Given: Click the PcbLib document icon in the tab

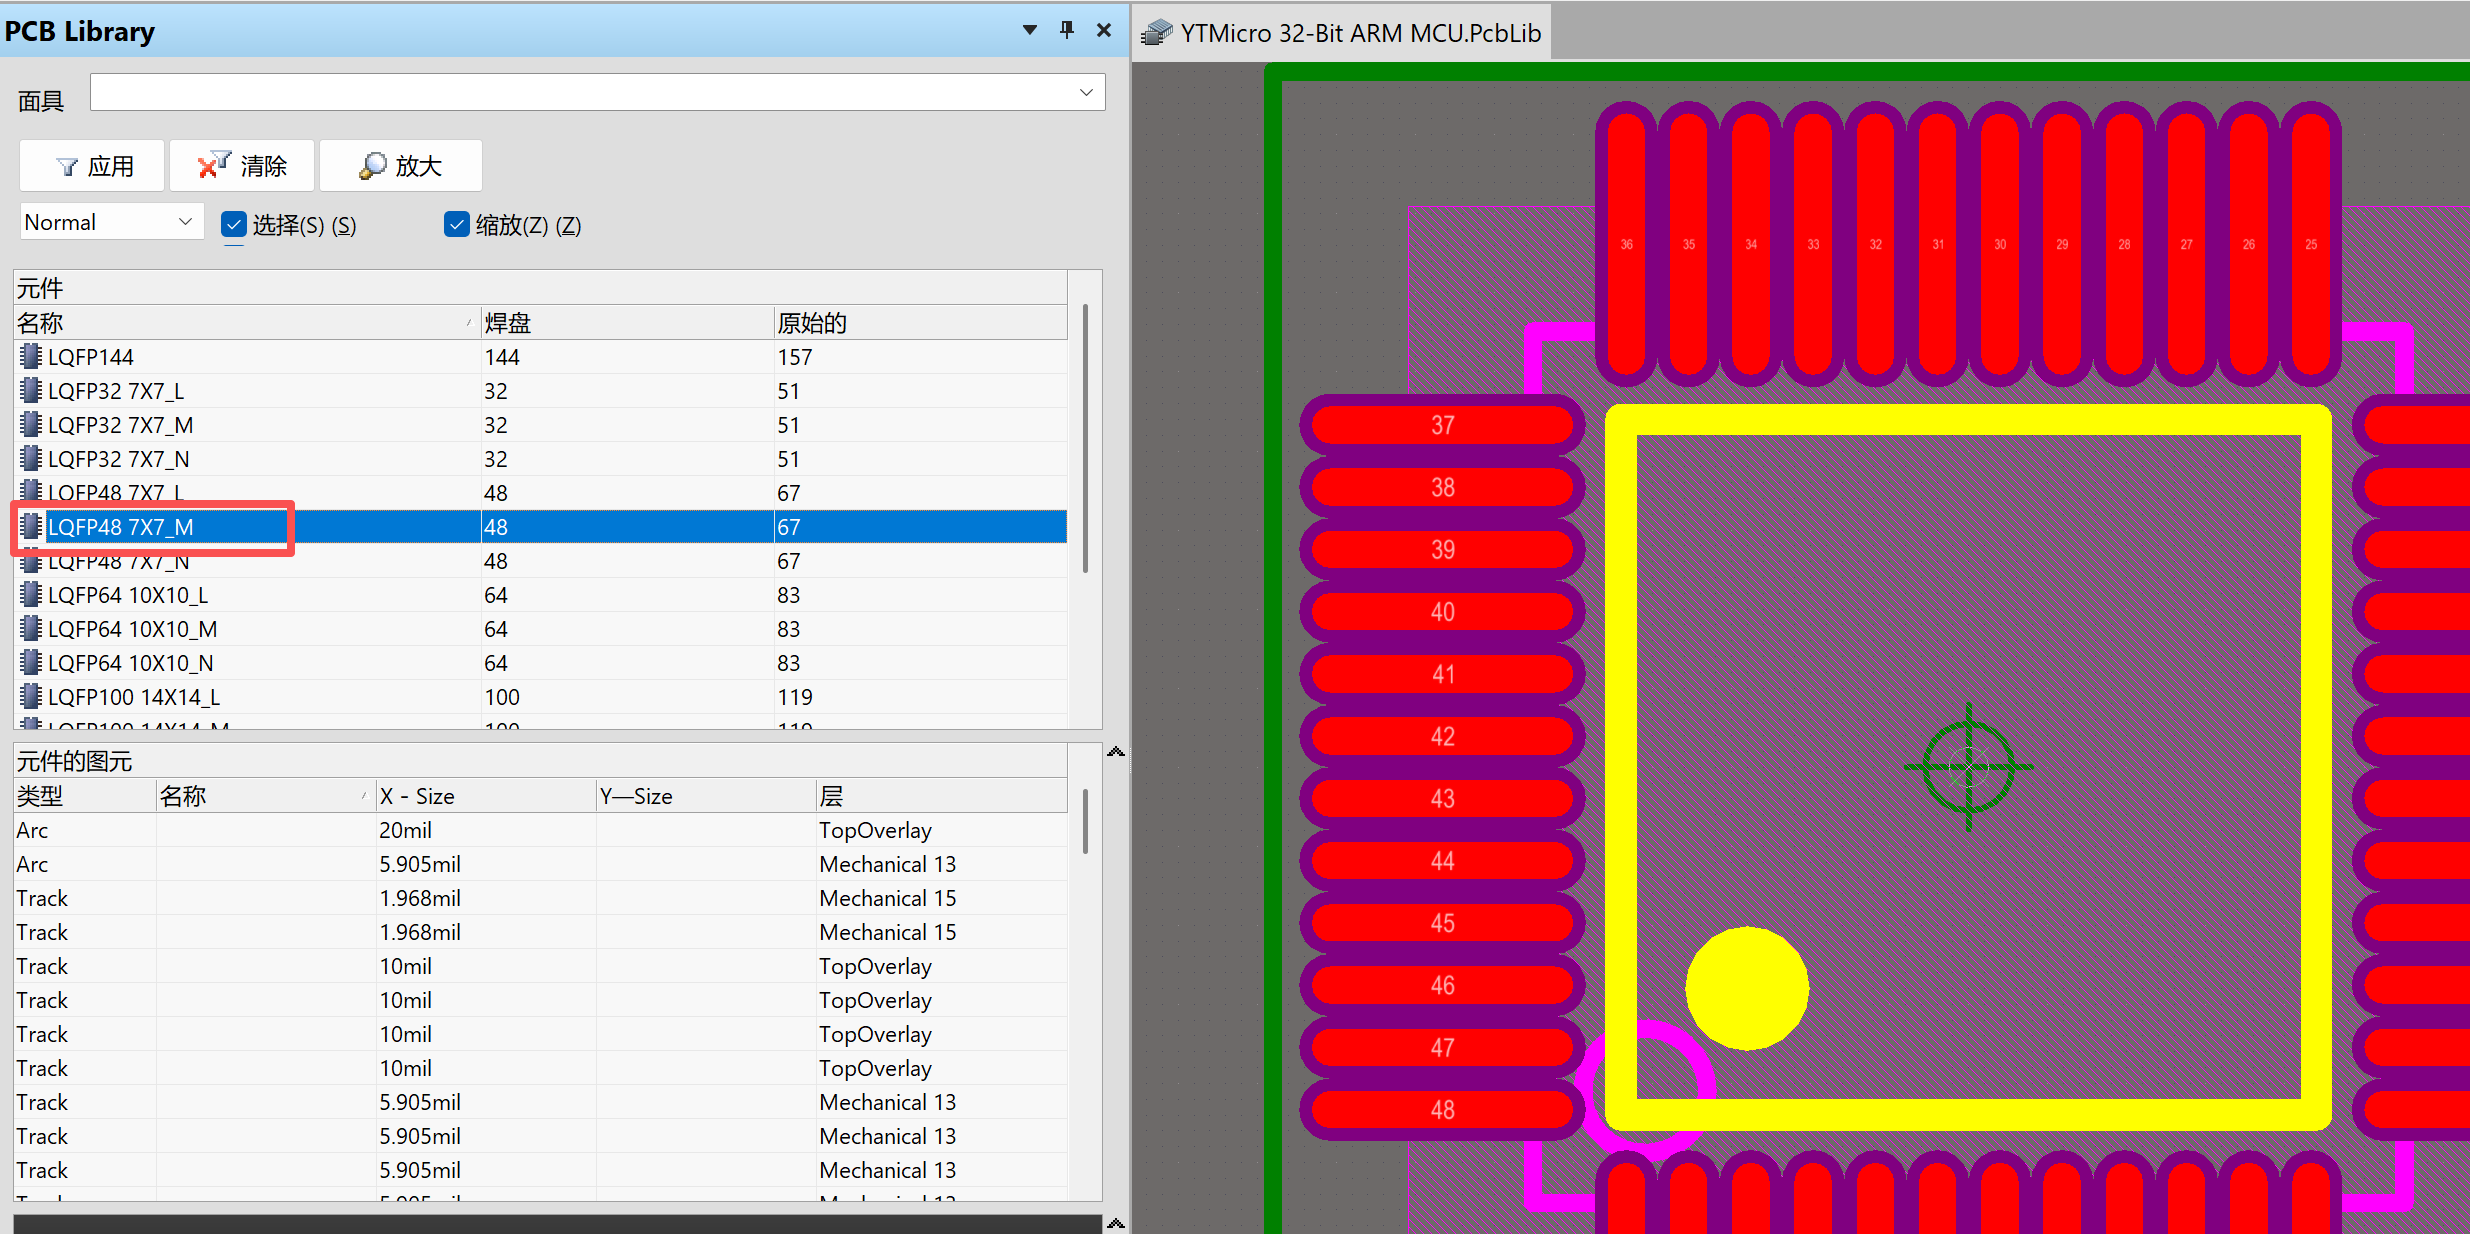Looking at the screenshot, I should pos(1157,33).
